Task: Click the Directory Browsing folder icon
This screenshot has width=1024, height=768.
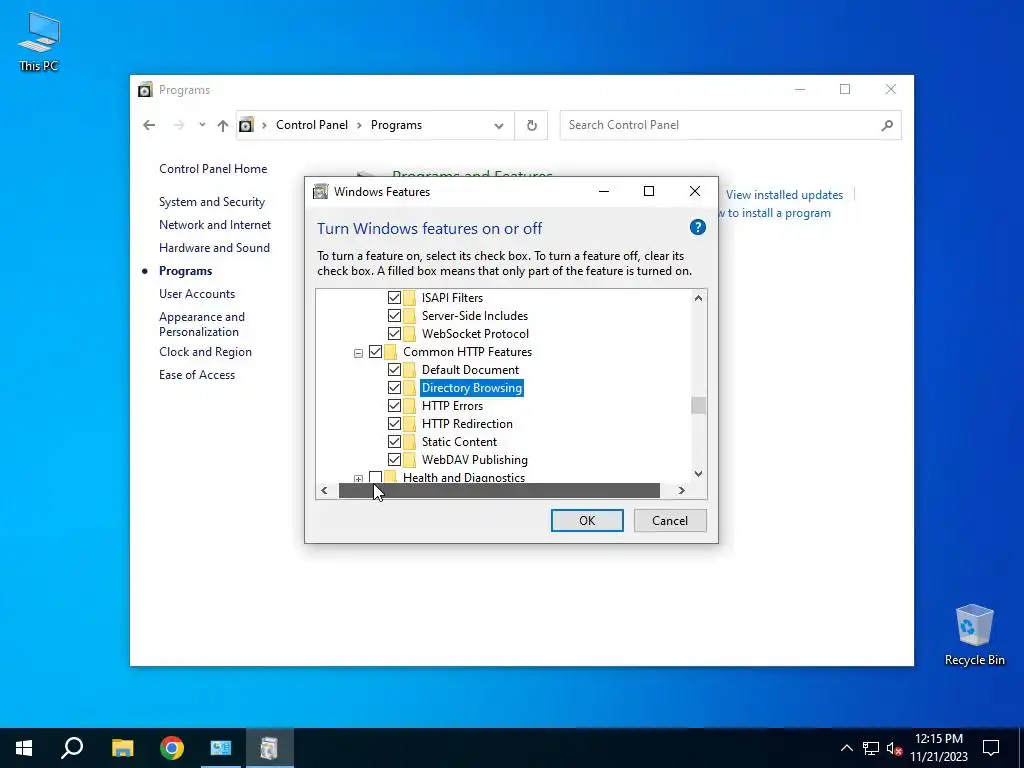Action: 409,388
